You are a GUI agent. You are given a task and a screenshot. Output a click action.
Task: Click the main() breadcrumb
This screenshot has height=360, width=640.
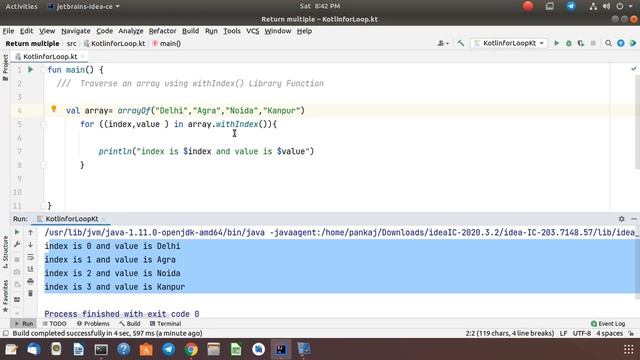click(167, 43)
